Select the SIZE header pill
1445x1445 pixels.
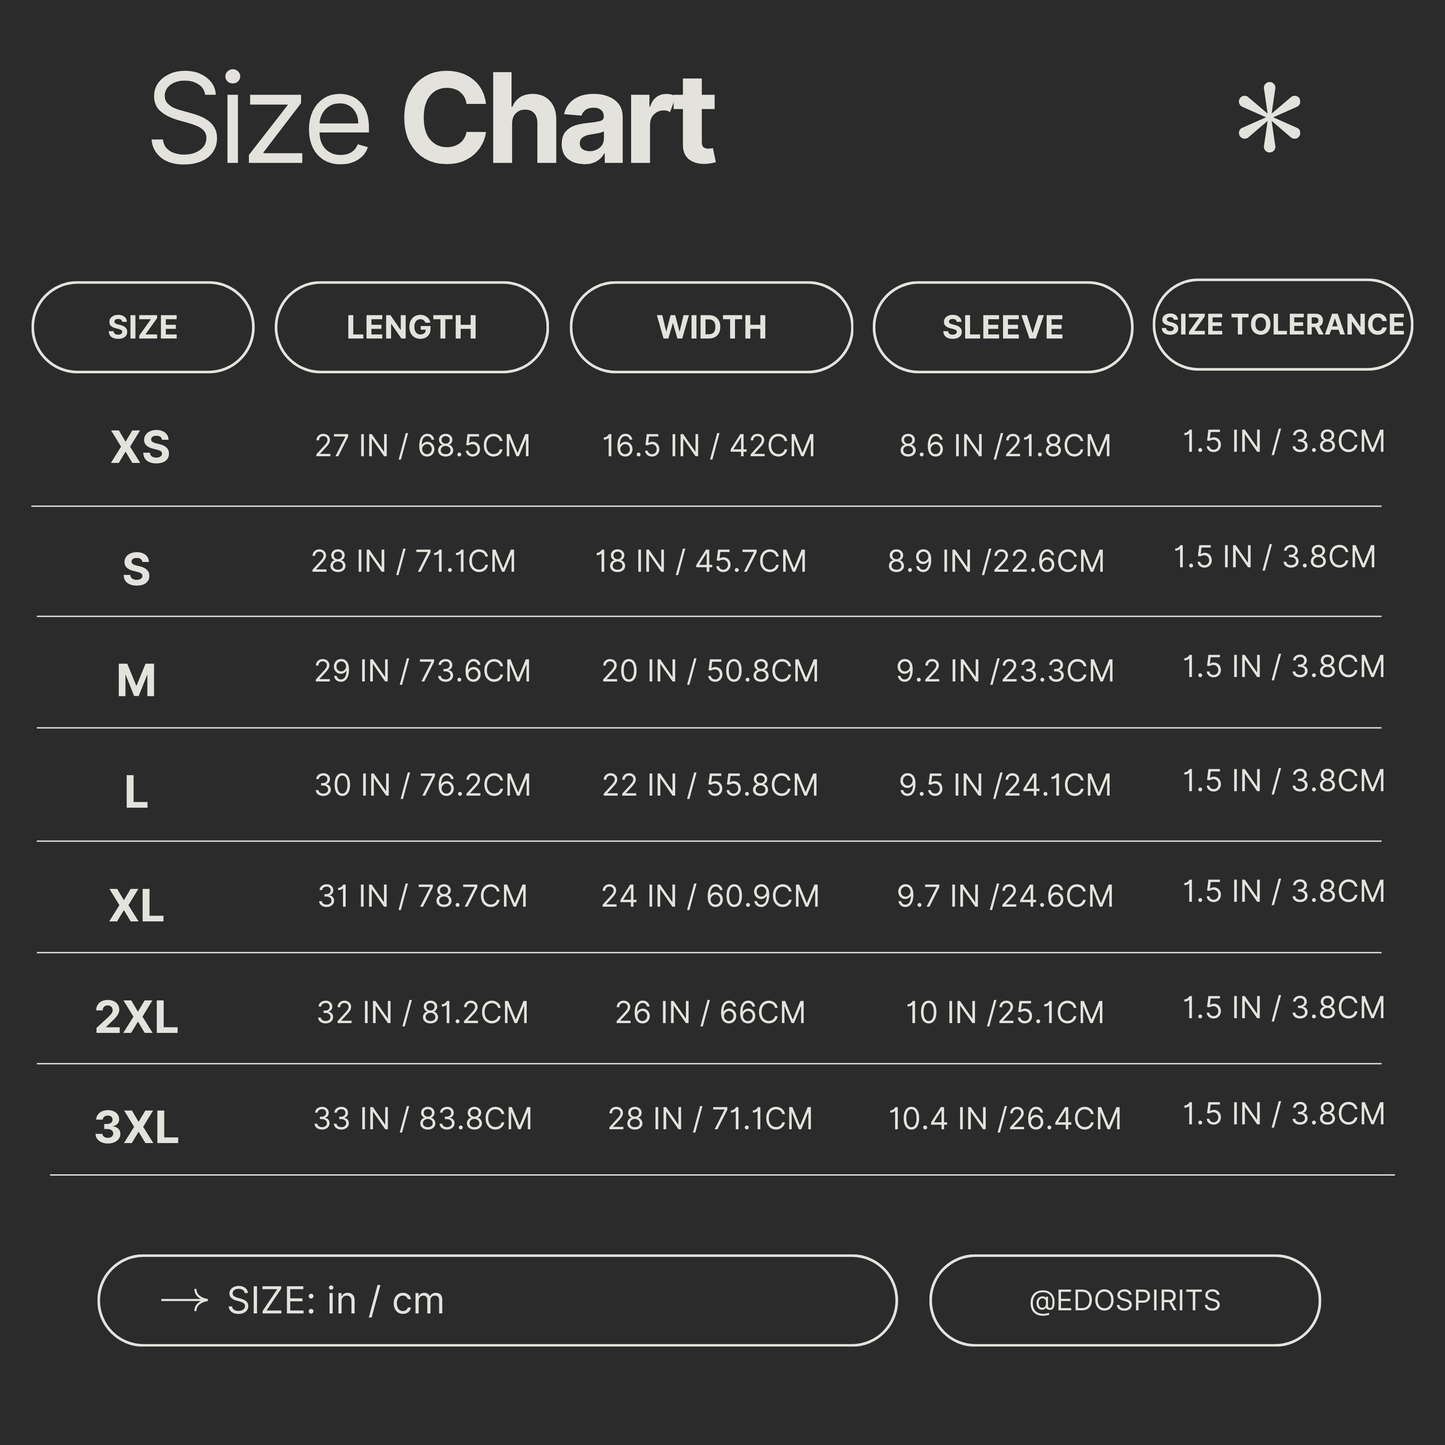[x=143, y=327]
